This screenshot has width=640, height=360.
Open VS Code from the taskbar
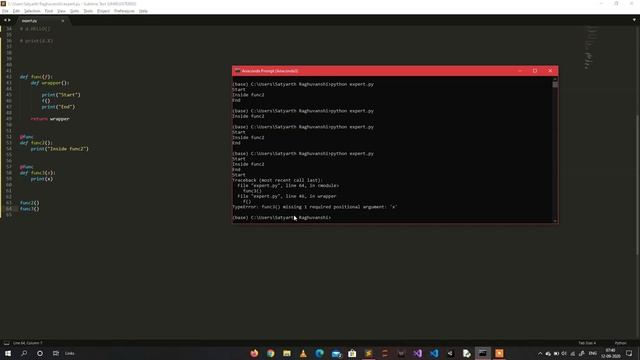(x=434, y=353)
